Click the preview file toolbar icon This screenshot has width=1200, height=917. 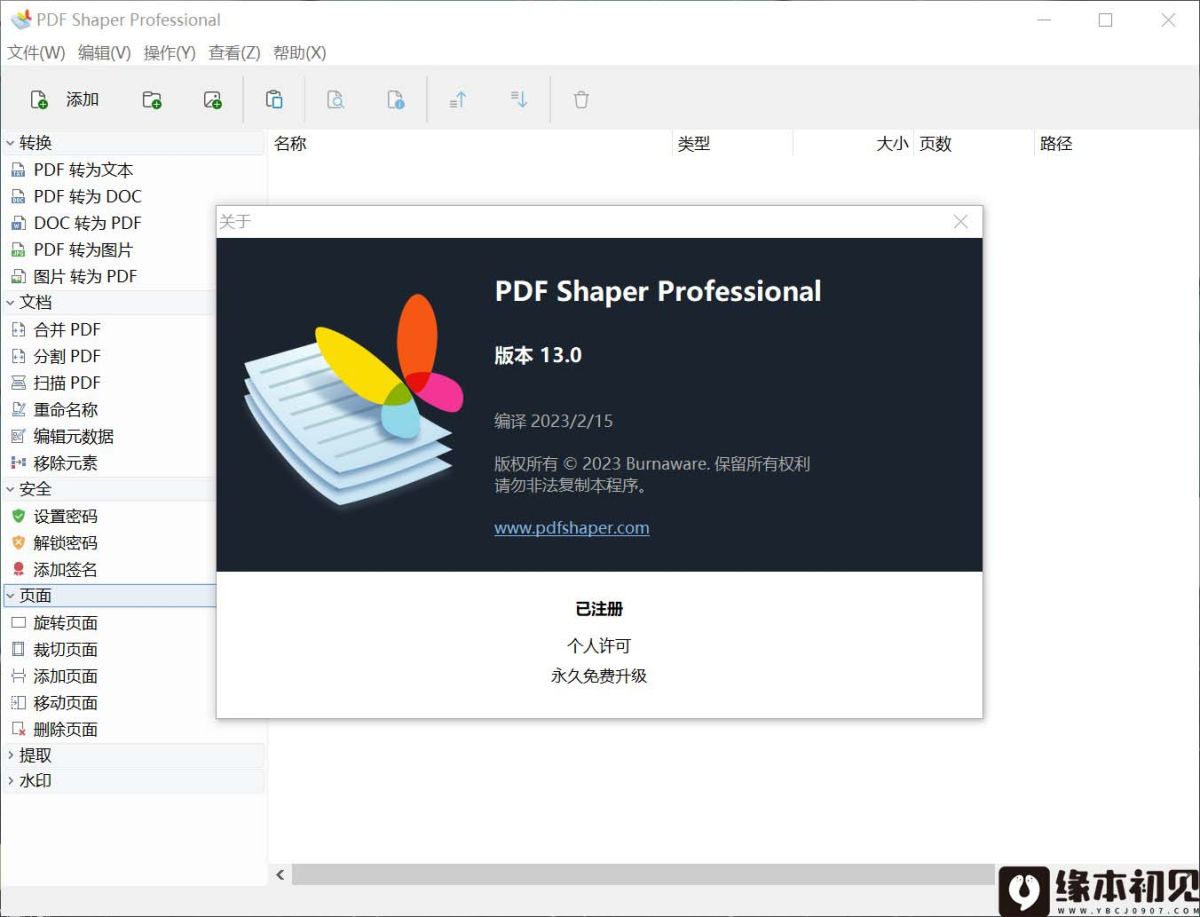(x=336, y=99)
